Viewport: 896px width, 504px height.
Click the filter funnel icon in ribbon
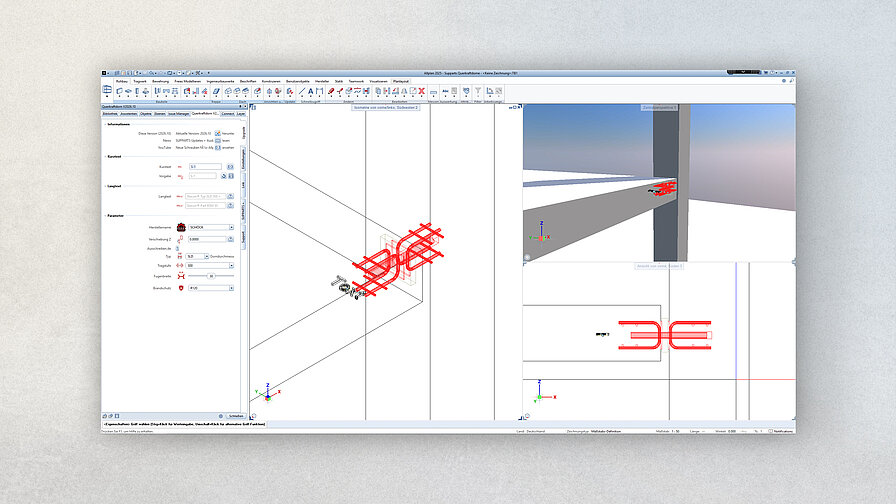tap(477, 91)
